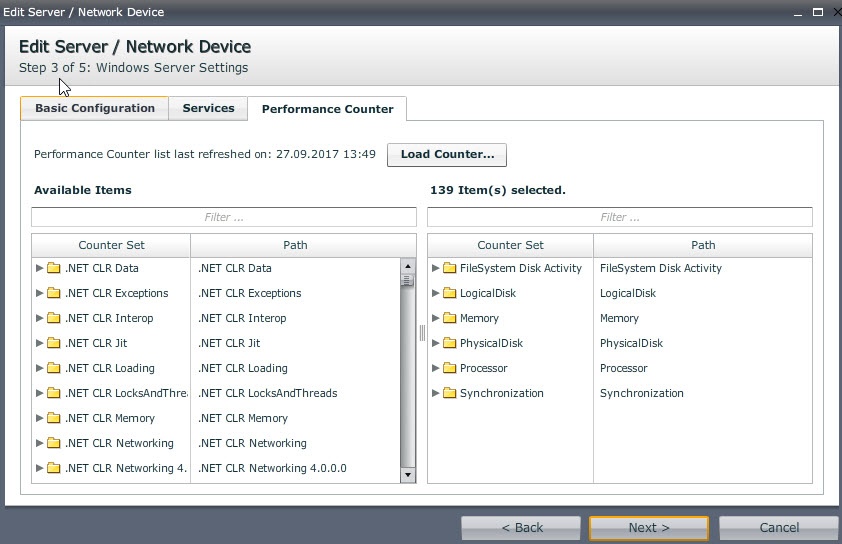Open the Services tab

[208, 108]
